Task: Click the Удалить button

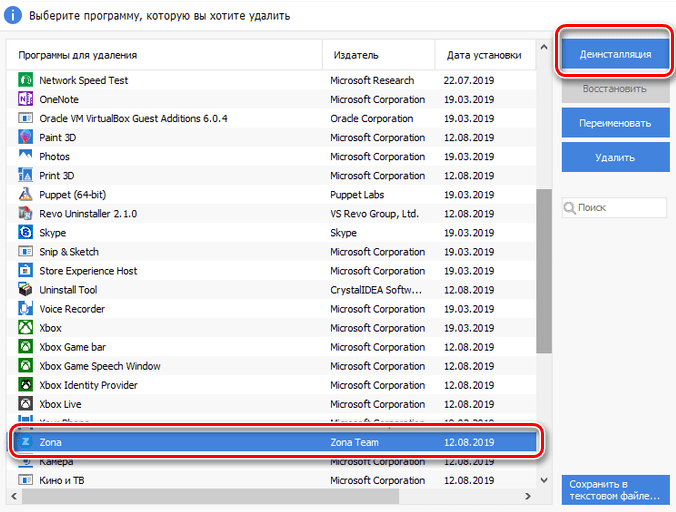Action: (x=615, y=158)
